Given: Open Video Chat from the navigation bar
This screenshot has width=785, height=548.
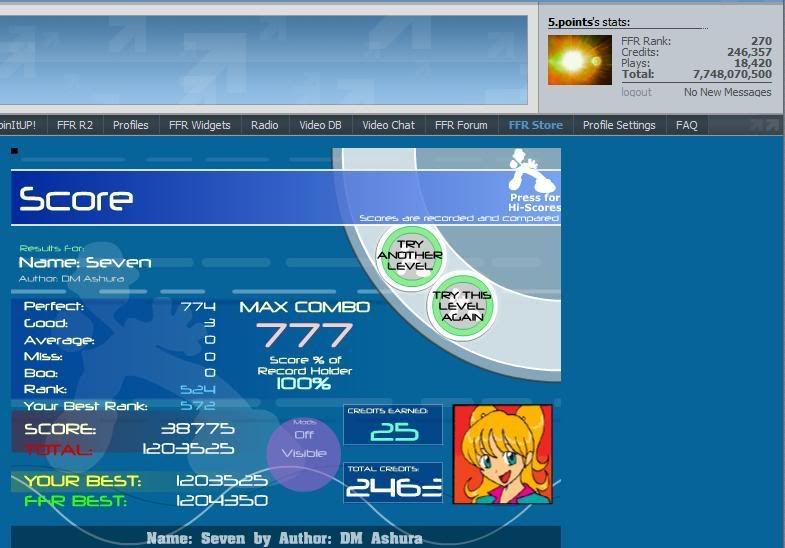Looking at the screenshot, I should [x=388, y=125].
